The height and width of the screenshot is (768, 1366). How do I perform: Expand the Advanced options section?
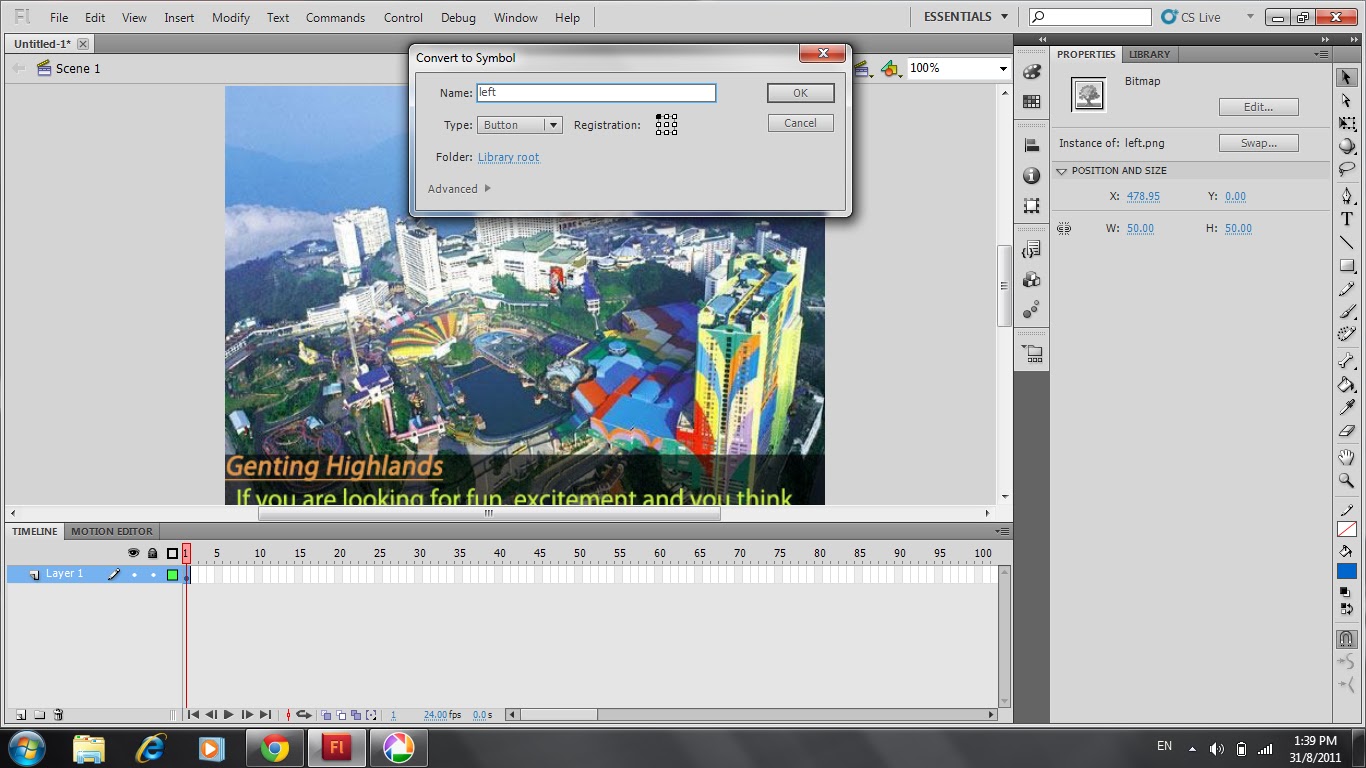click(x=459, y=189)
